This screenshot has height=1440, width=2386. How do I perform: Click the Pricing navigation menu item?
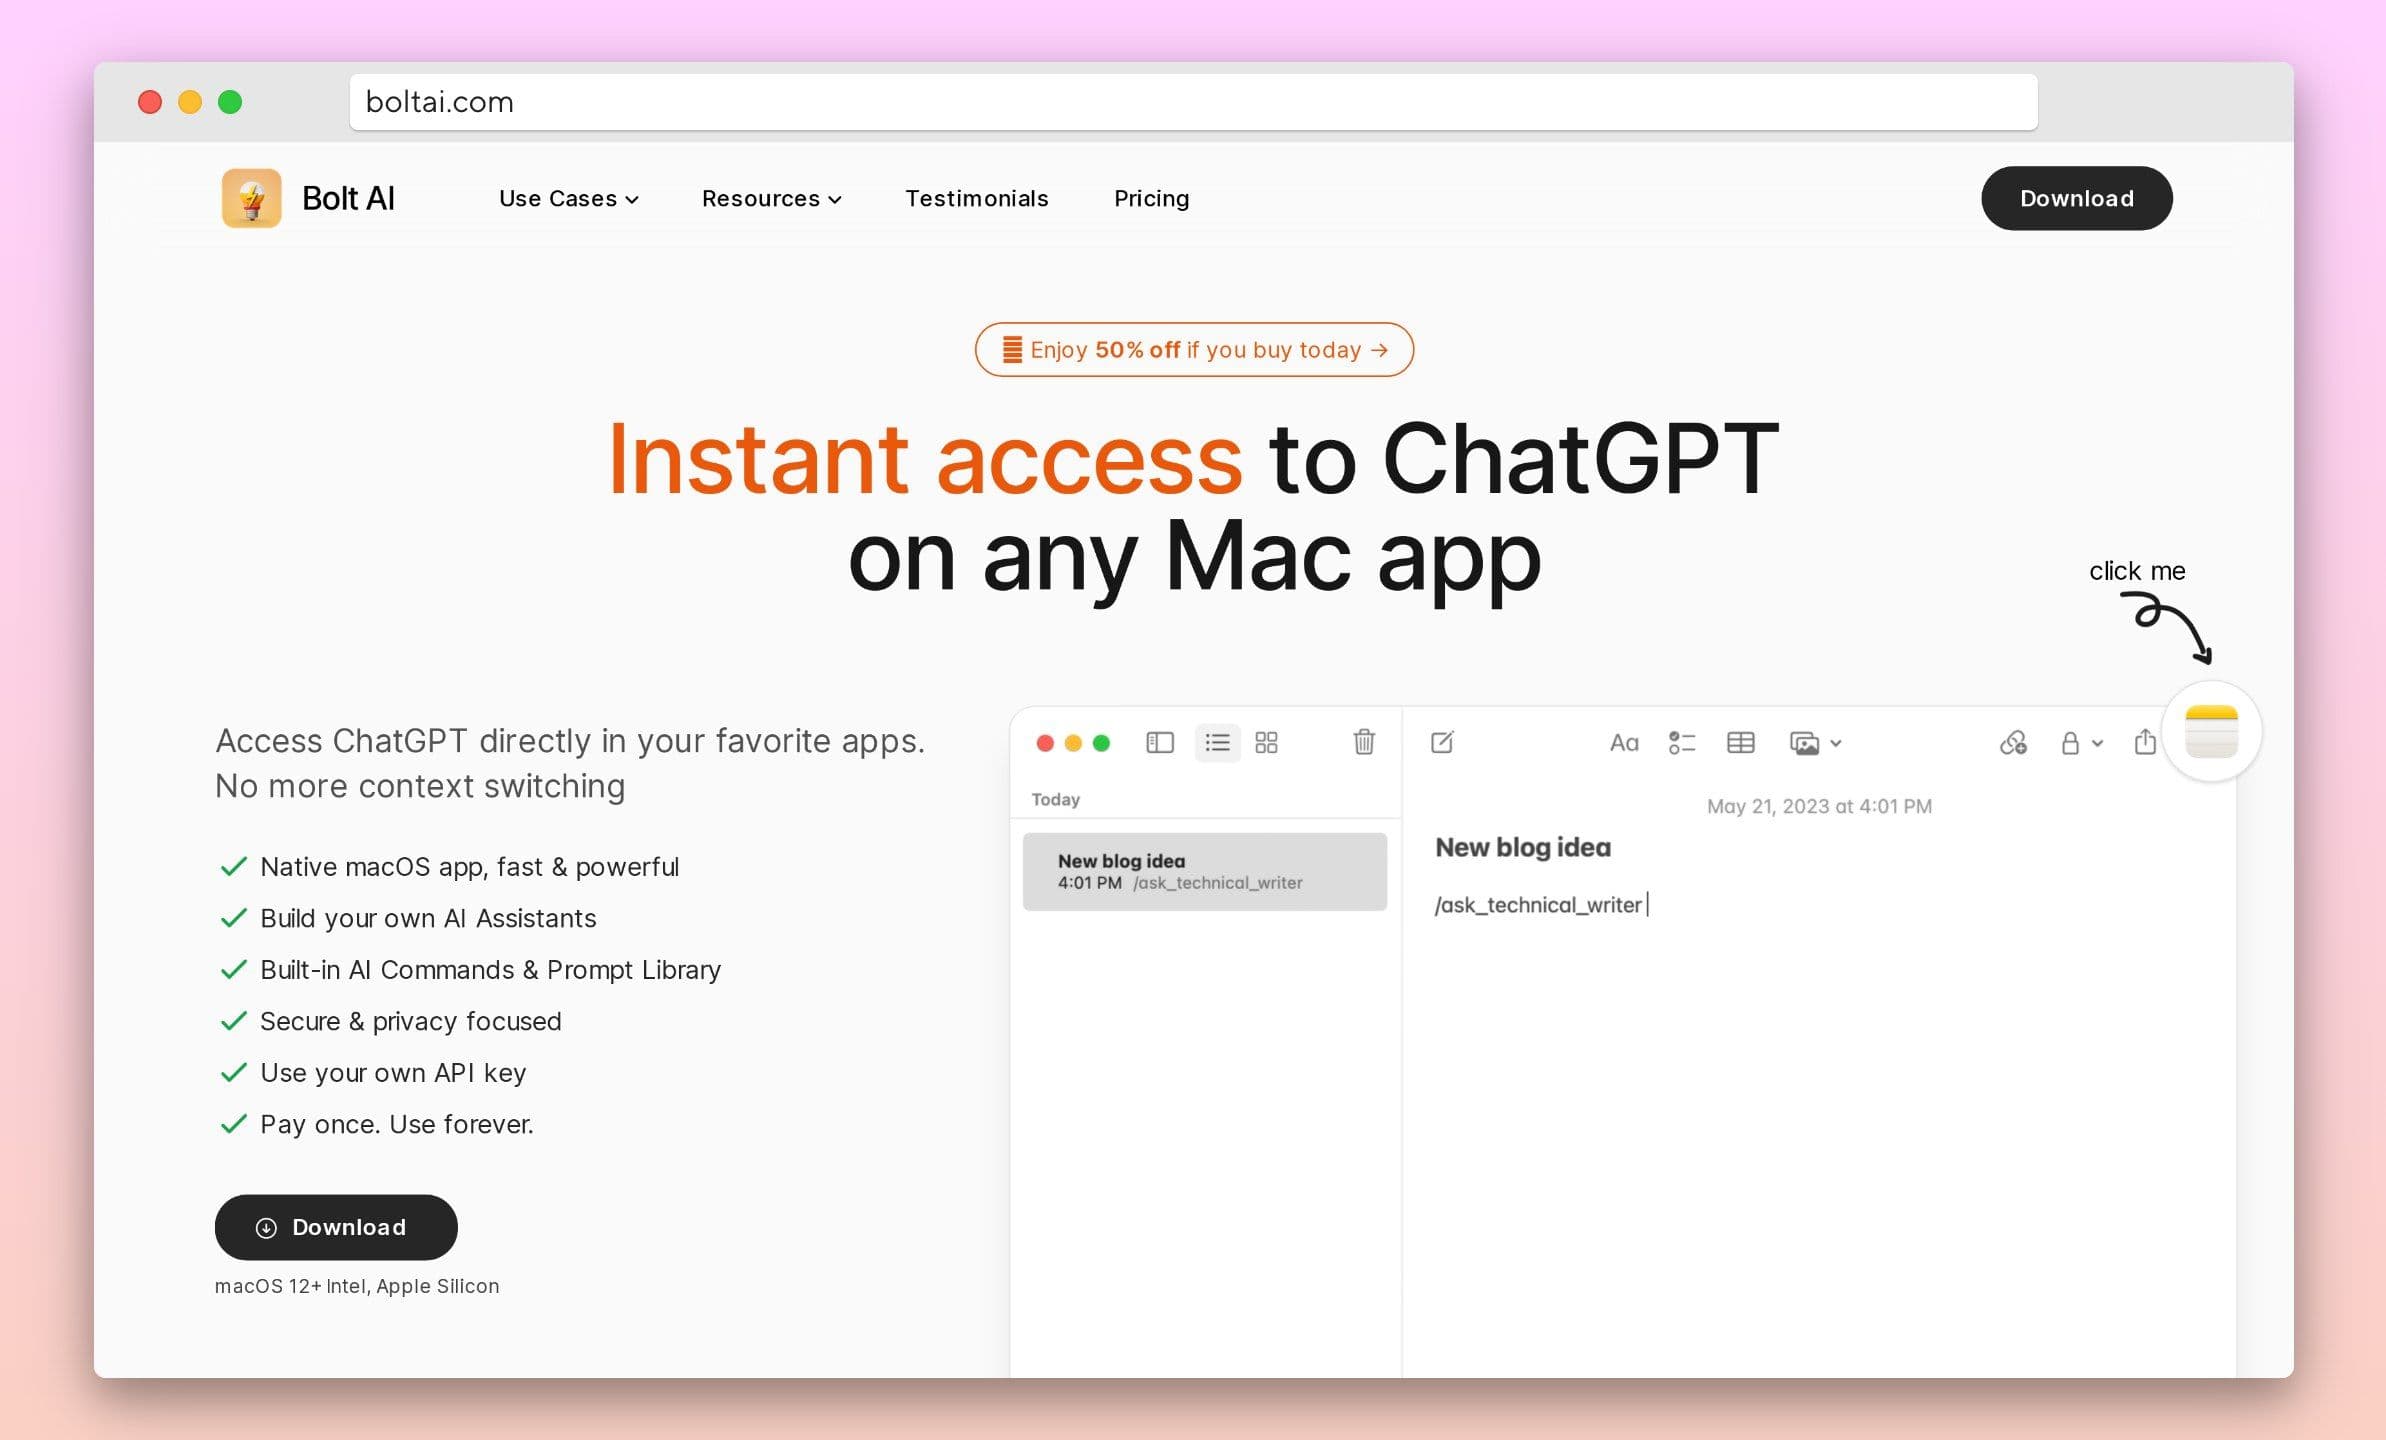pyautogui.click(x=1150, y=198)
